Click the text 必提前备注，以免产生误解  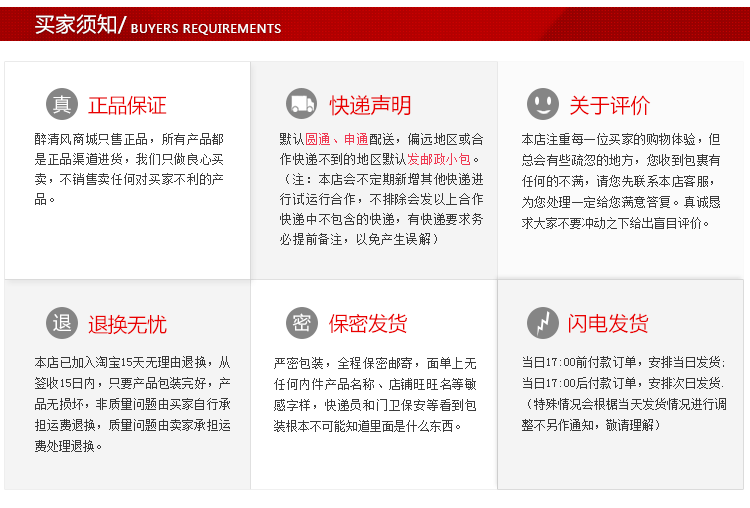click(x=355, y=239)
